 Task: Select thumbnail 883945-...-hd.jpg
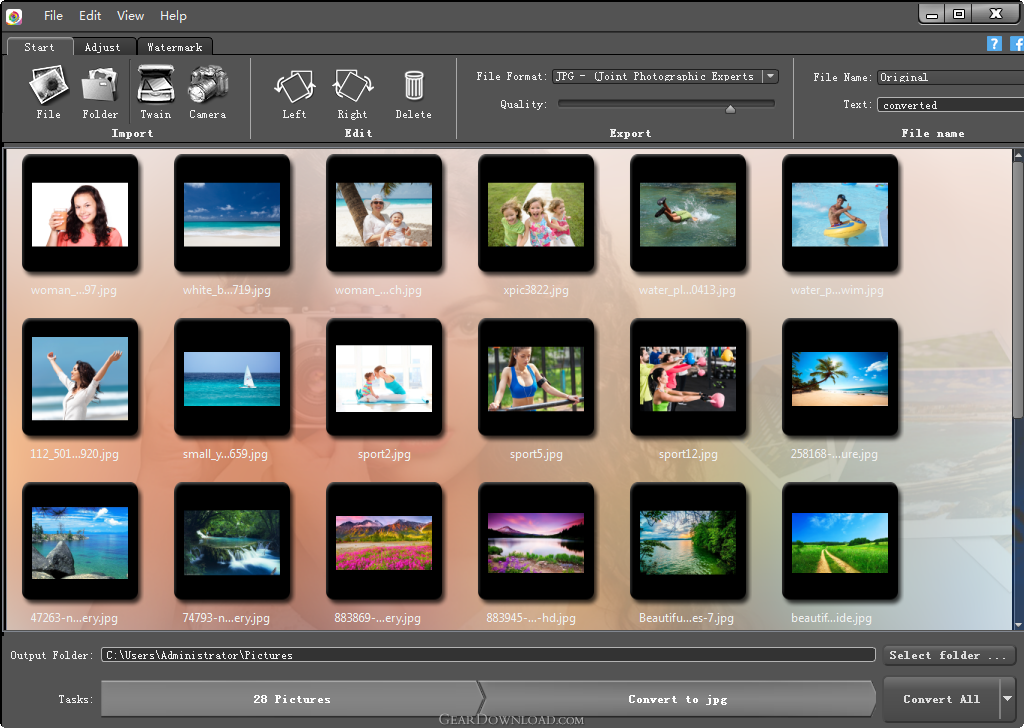click(x=536, y=542)
